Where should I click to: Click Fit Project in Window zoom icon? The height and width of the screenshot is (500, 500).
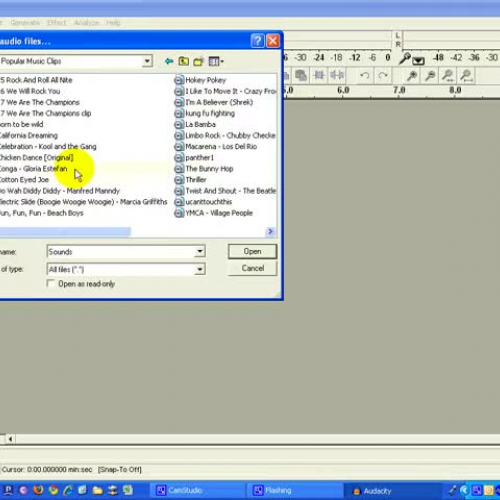466,76
